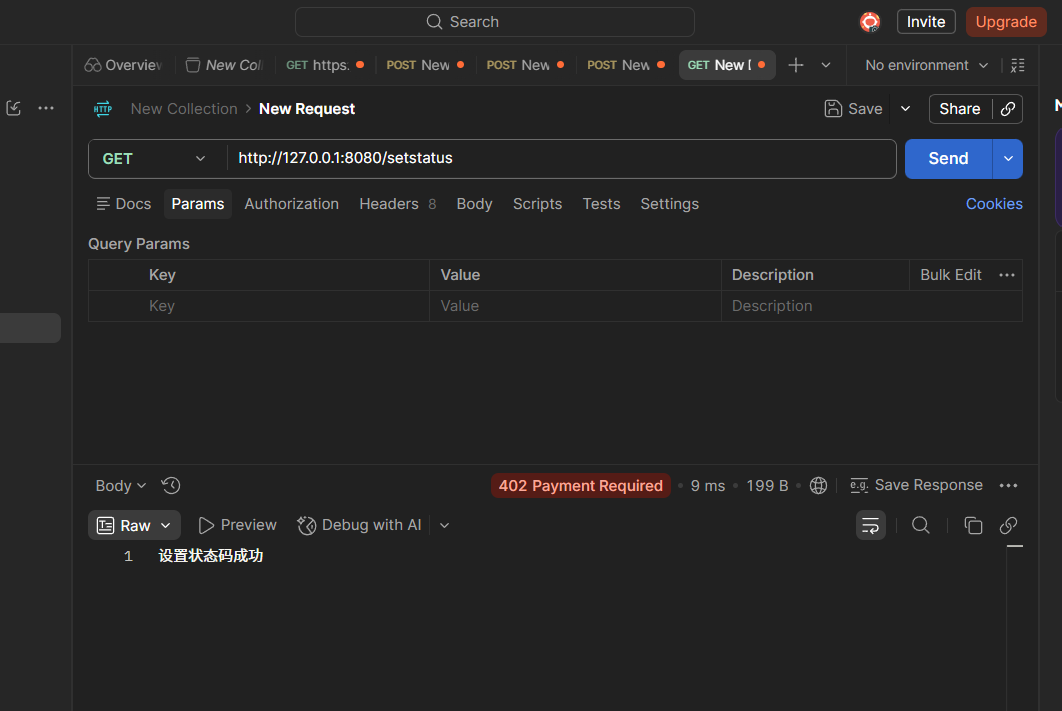Send the GET request
1062x711 pixels.
tap(948, 159)
